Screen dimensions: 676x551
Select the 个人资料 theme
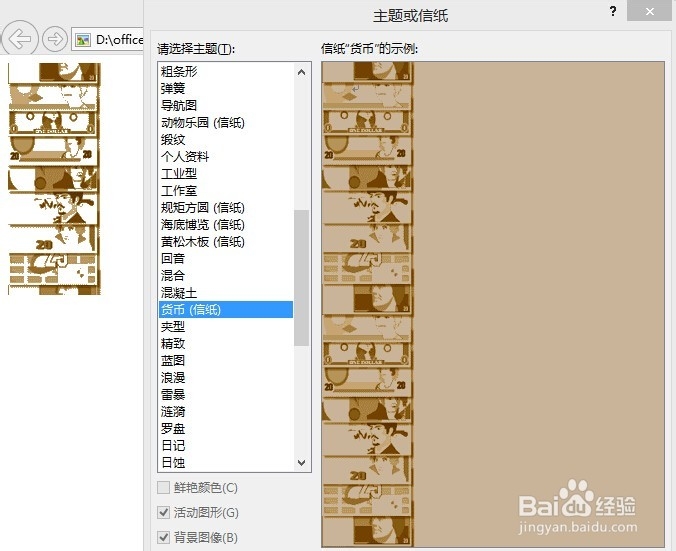point(226,157)
